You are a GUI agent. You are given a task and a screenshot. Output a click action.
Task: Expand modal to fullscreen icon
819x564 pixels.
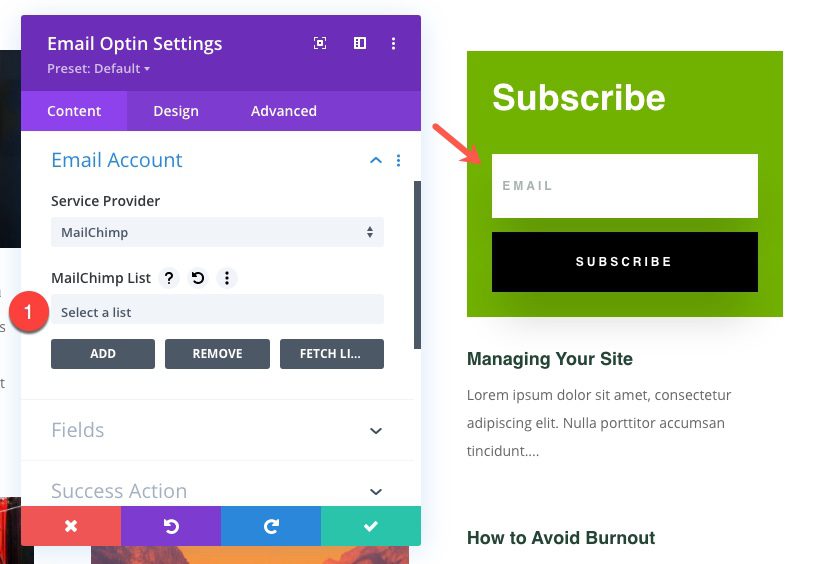coord(320,43)
